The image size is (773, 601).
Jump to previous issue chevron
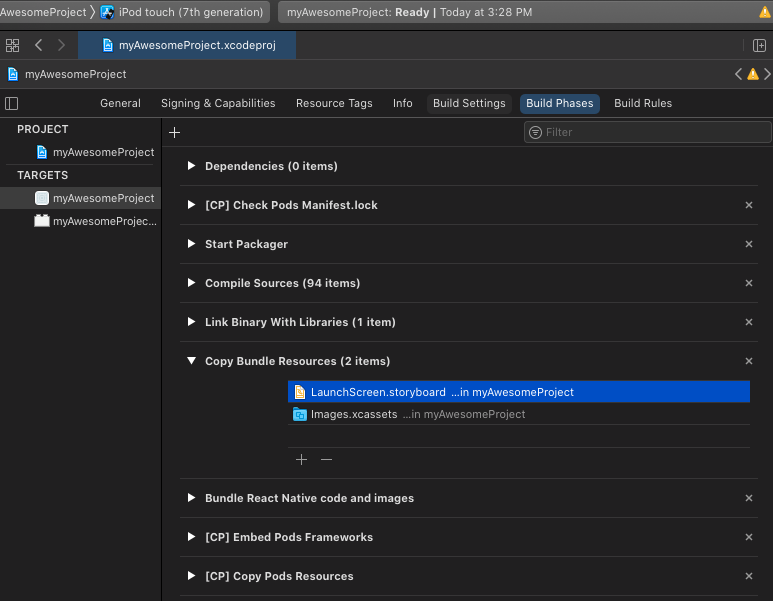(738, 74)
